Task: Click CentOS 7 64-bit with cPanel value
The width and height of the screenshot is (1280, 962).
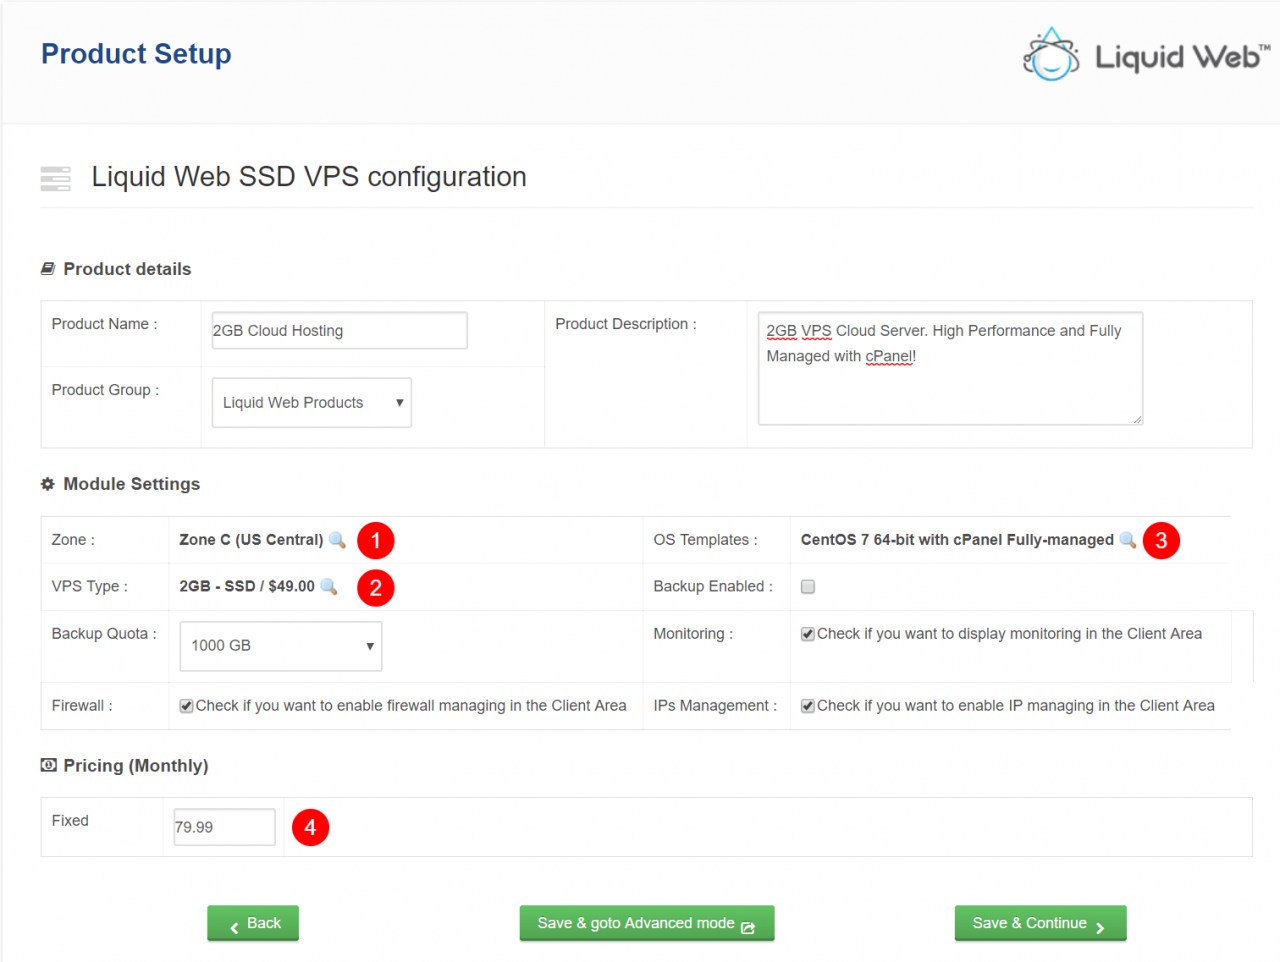Action: (957, 540)
